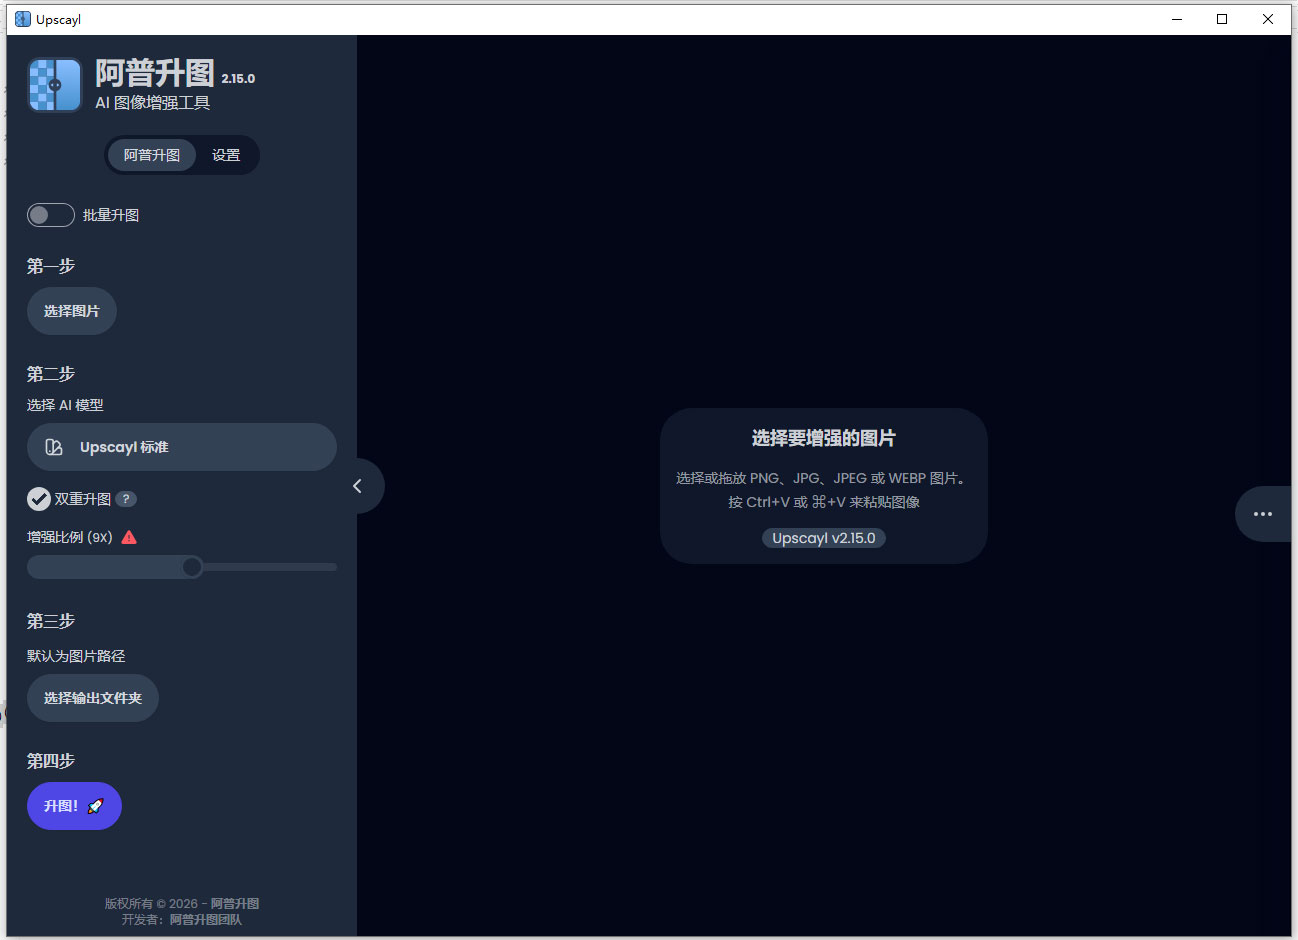Enable 批量升图 batch mode
The width and height of the screenshot is (1298, 940).
point(50,215)
